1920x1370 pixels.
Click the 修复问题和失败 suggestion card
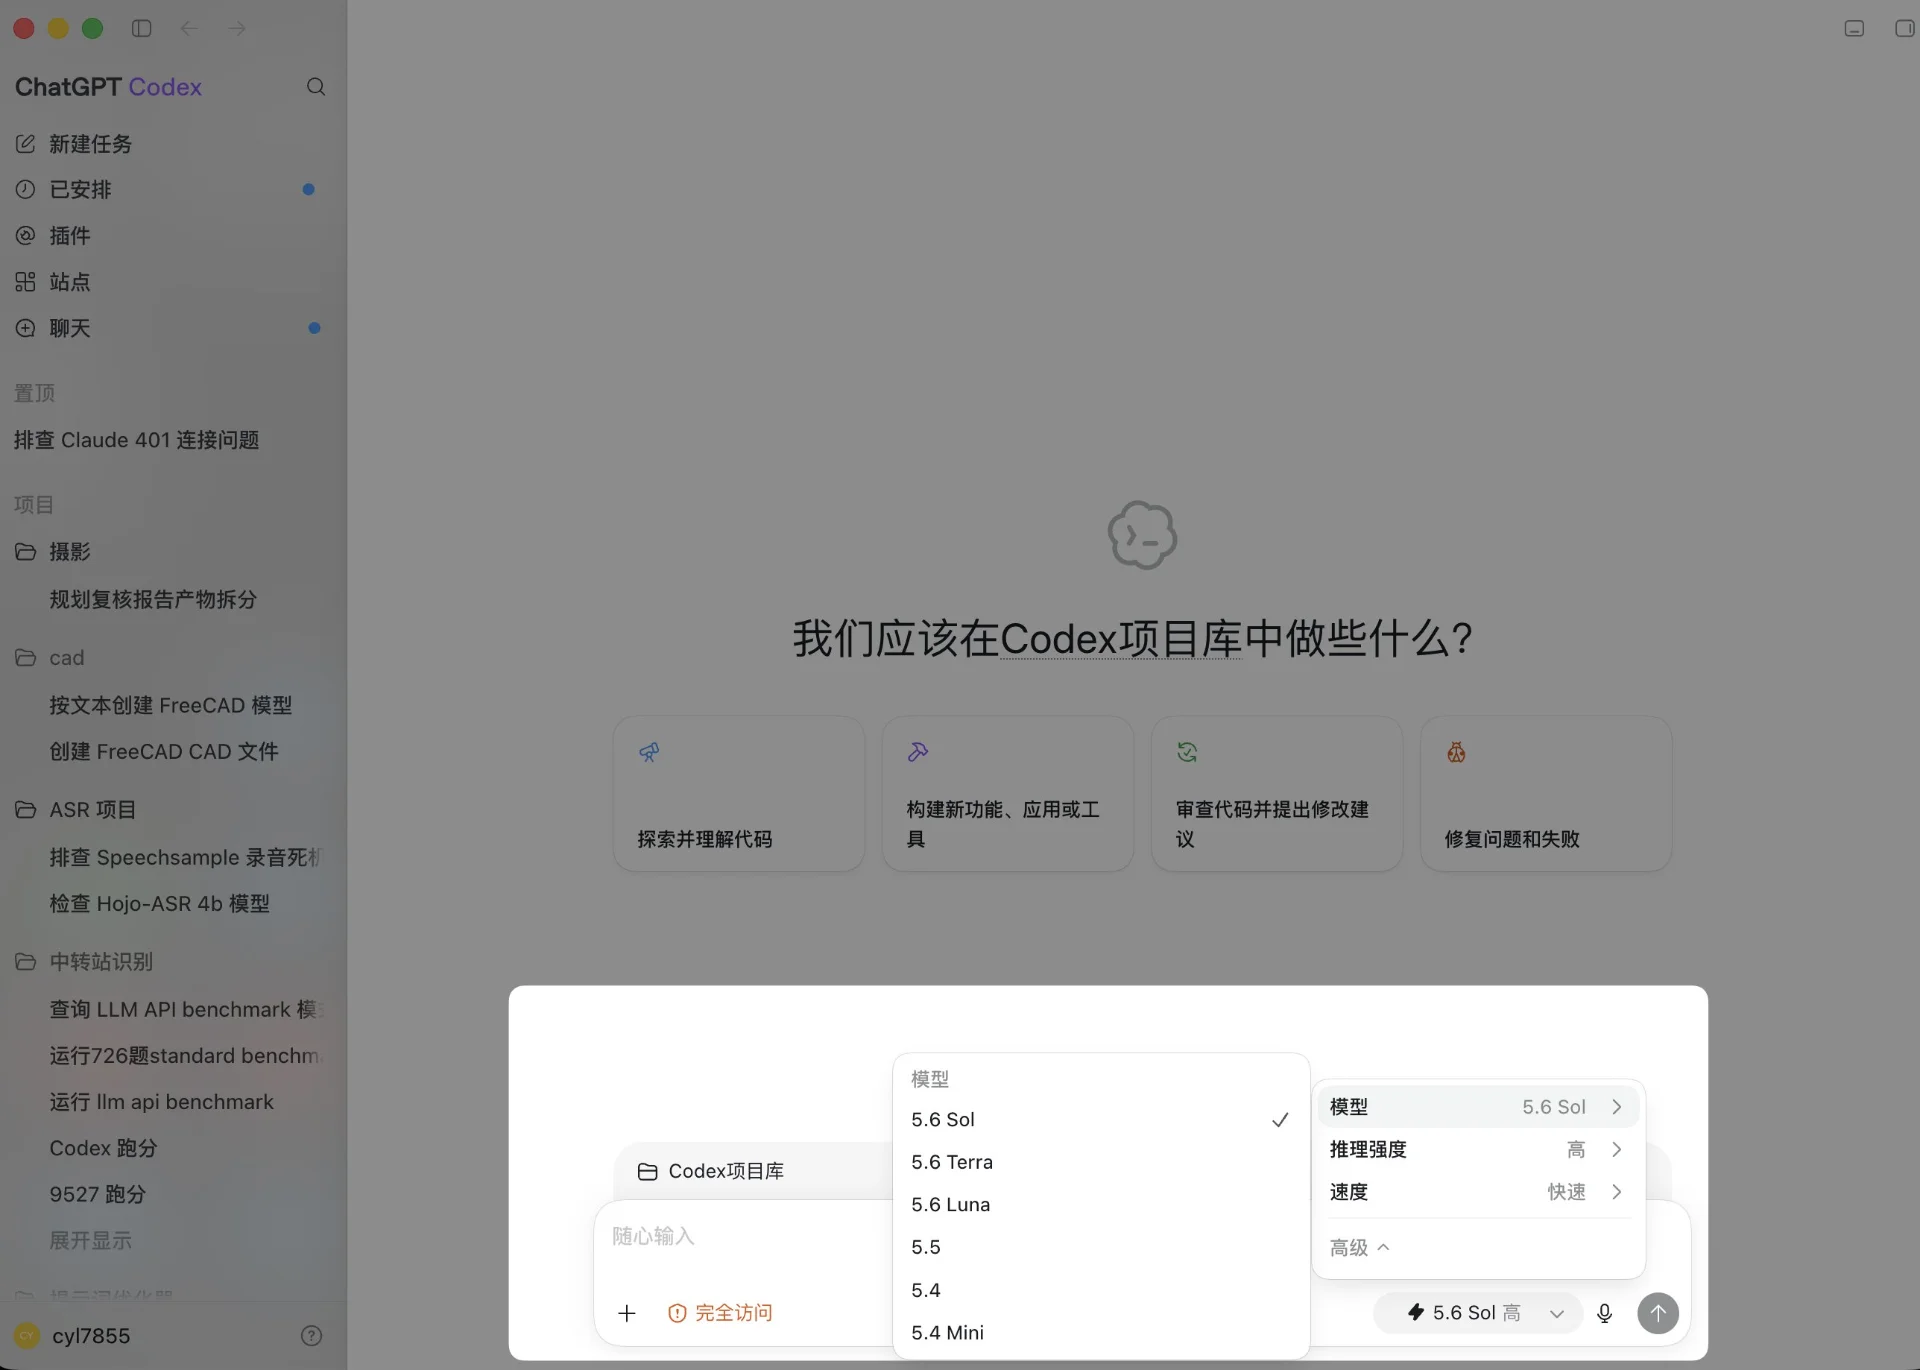click(1546, 794)
